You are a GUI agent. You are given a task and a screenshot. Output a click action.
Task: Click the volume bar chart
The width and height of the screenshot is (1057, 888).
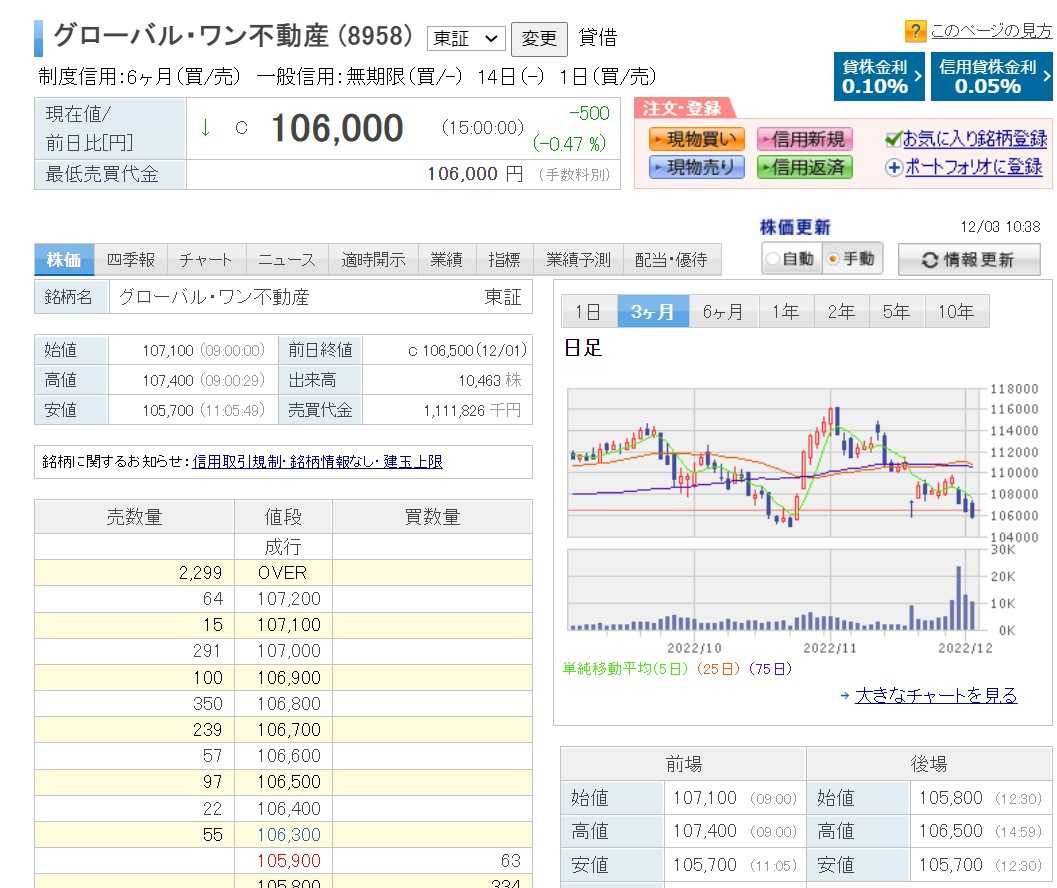(x=773, y=590)
